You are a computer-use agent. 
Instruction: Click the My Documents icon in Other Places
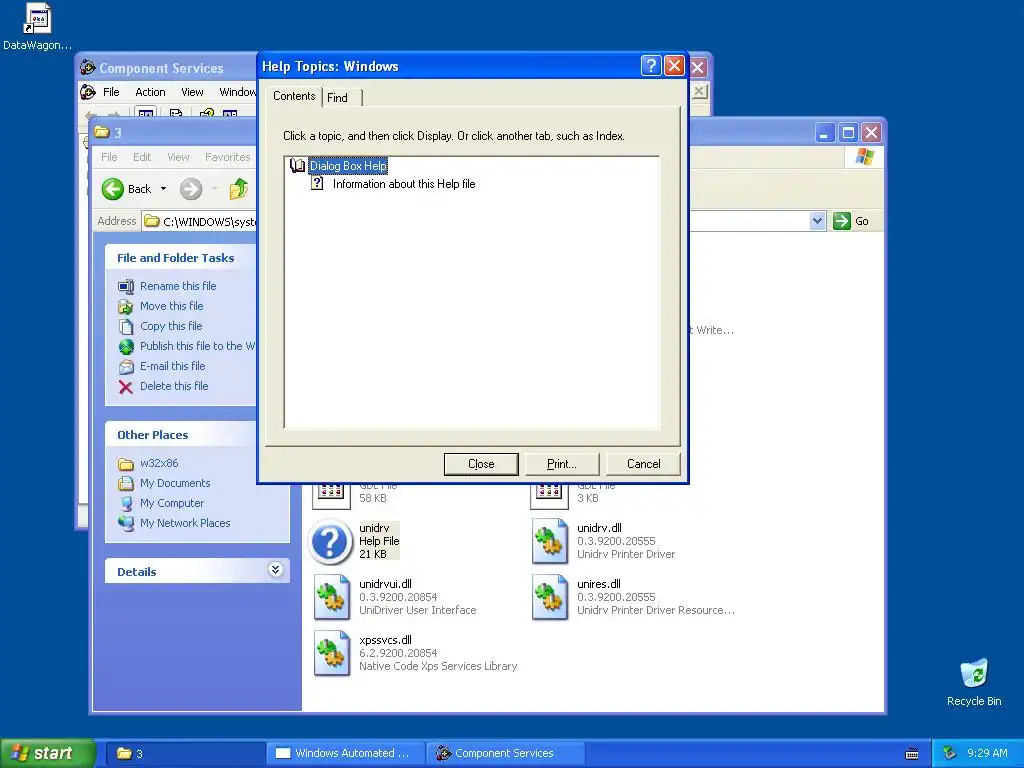[126, 483]
